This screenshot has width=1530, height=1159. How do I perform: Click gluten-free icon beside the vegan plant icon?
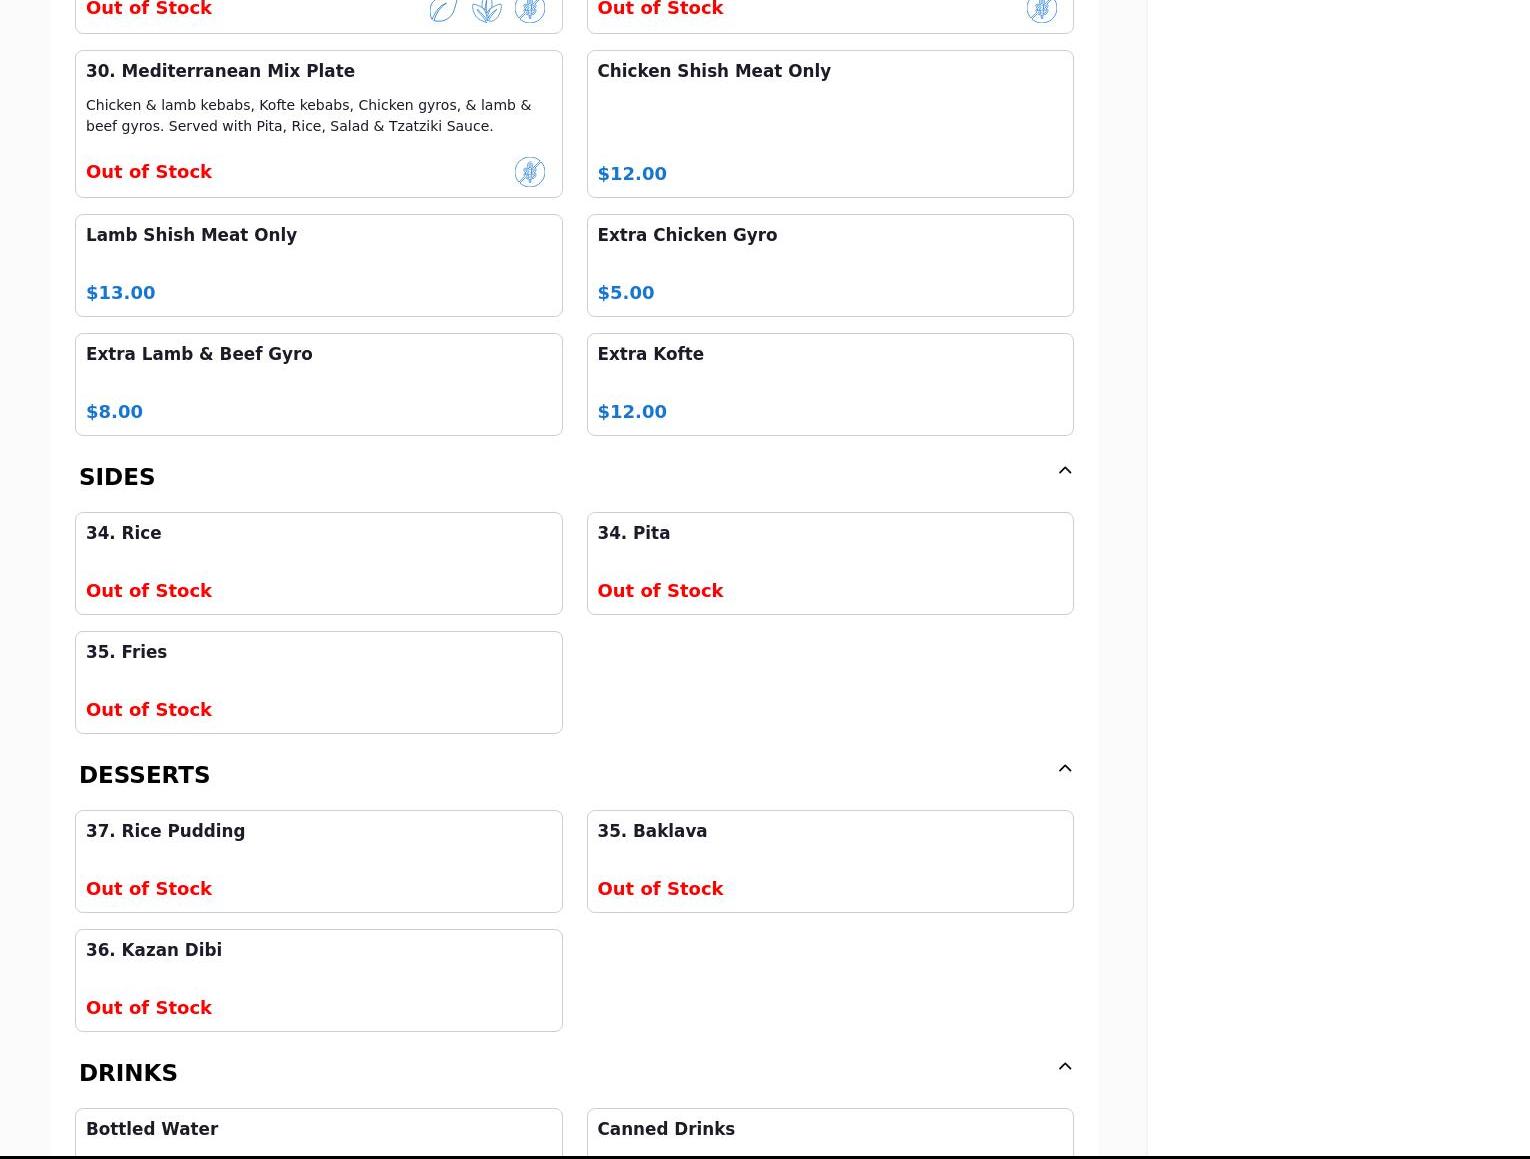tap(529, 10)
